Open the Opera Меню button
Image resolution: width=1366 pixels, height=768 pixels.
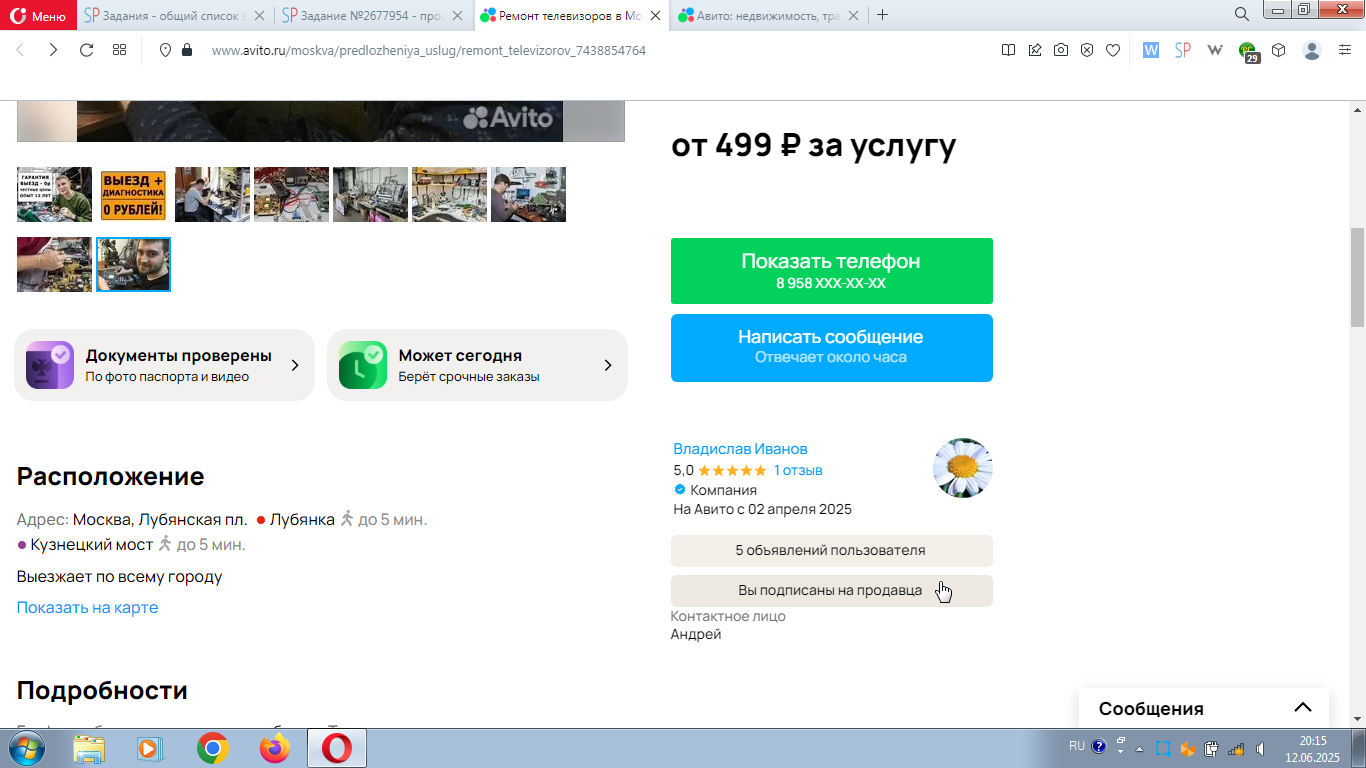coord(38,15)
